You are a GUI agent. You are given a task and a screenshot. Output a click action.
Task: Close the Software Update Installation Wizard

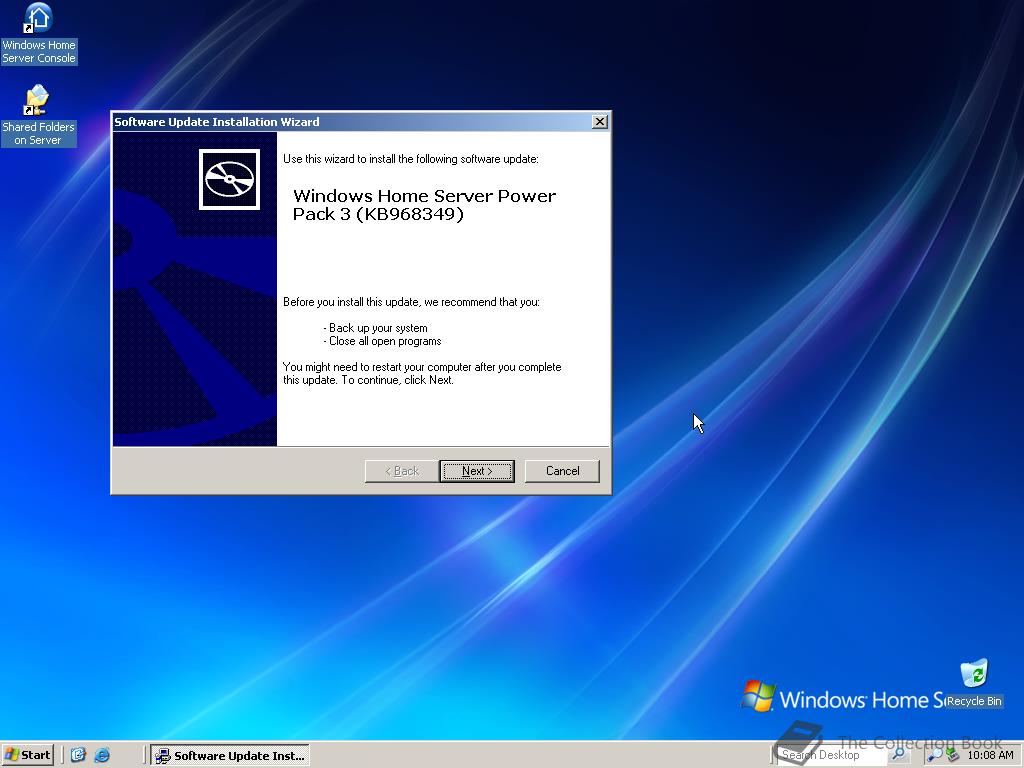[600, 121]
